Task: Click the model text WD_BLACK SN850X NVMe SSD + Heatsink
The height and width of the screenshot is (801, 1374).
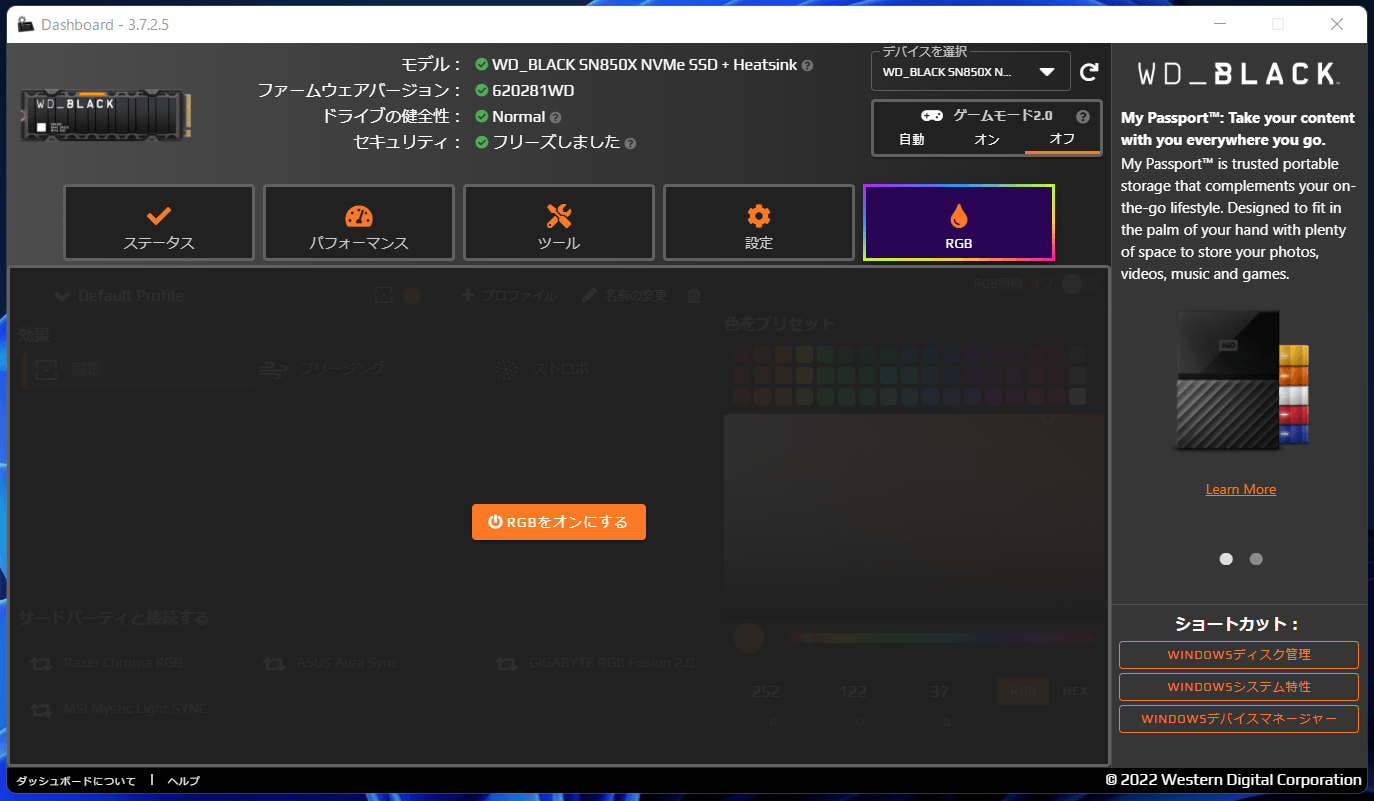Action: (645, 65)
